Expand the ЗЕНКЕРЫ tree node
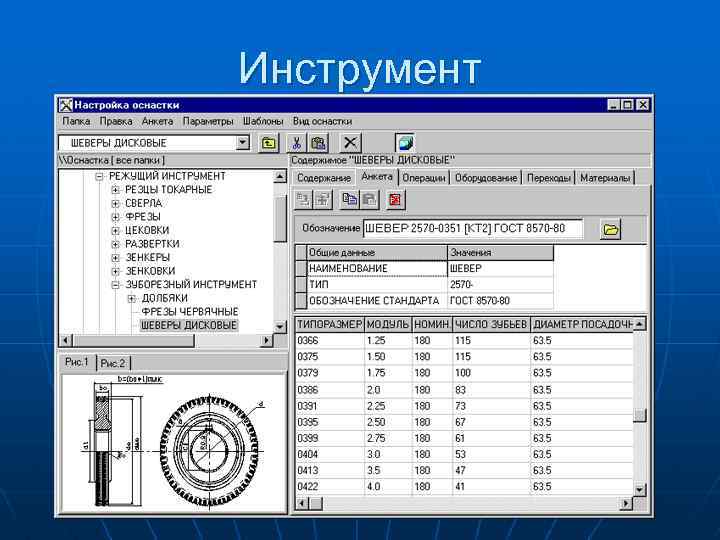 tap(115, 258)
